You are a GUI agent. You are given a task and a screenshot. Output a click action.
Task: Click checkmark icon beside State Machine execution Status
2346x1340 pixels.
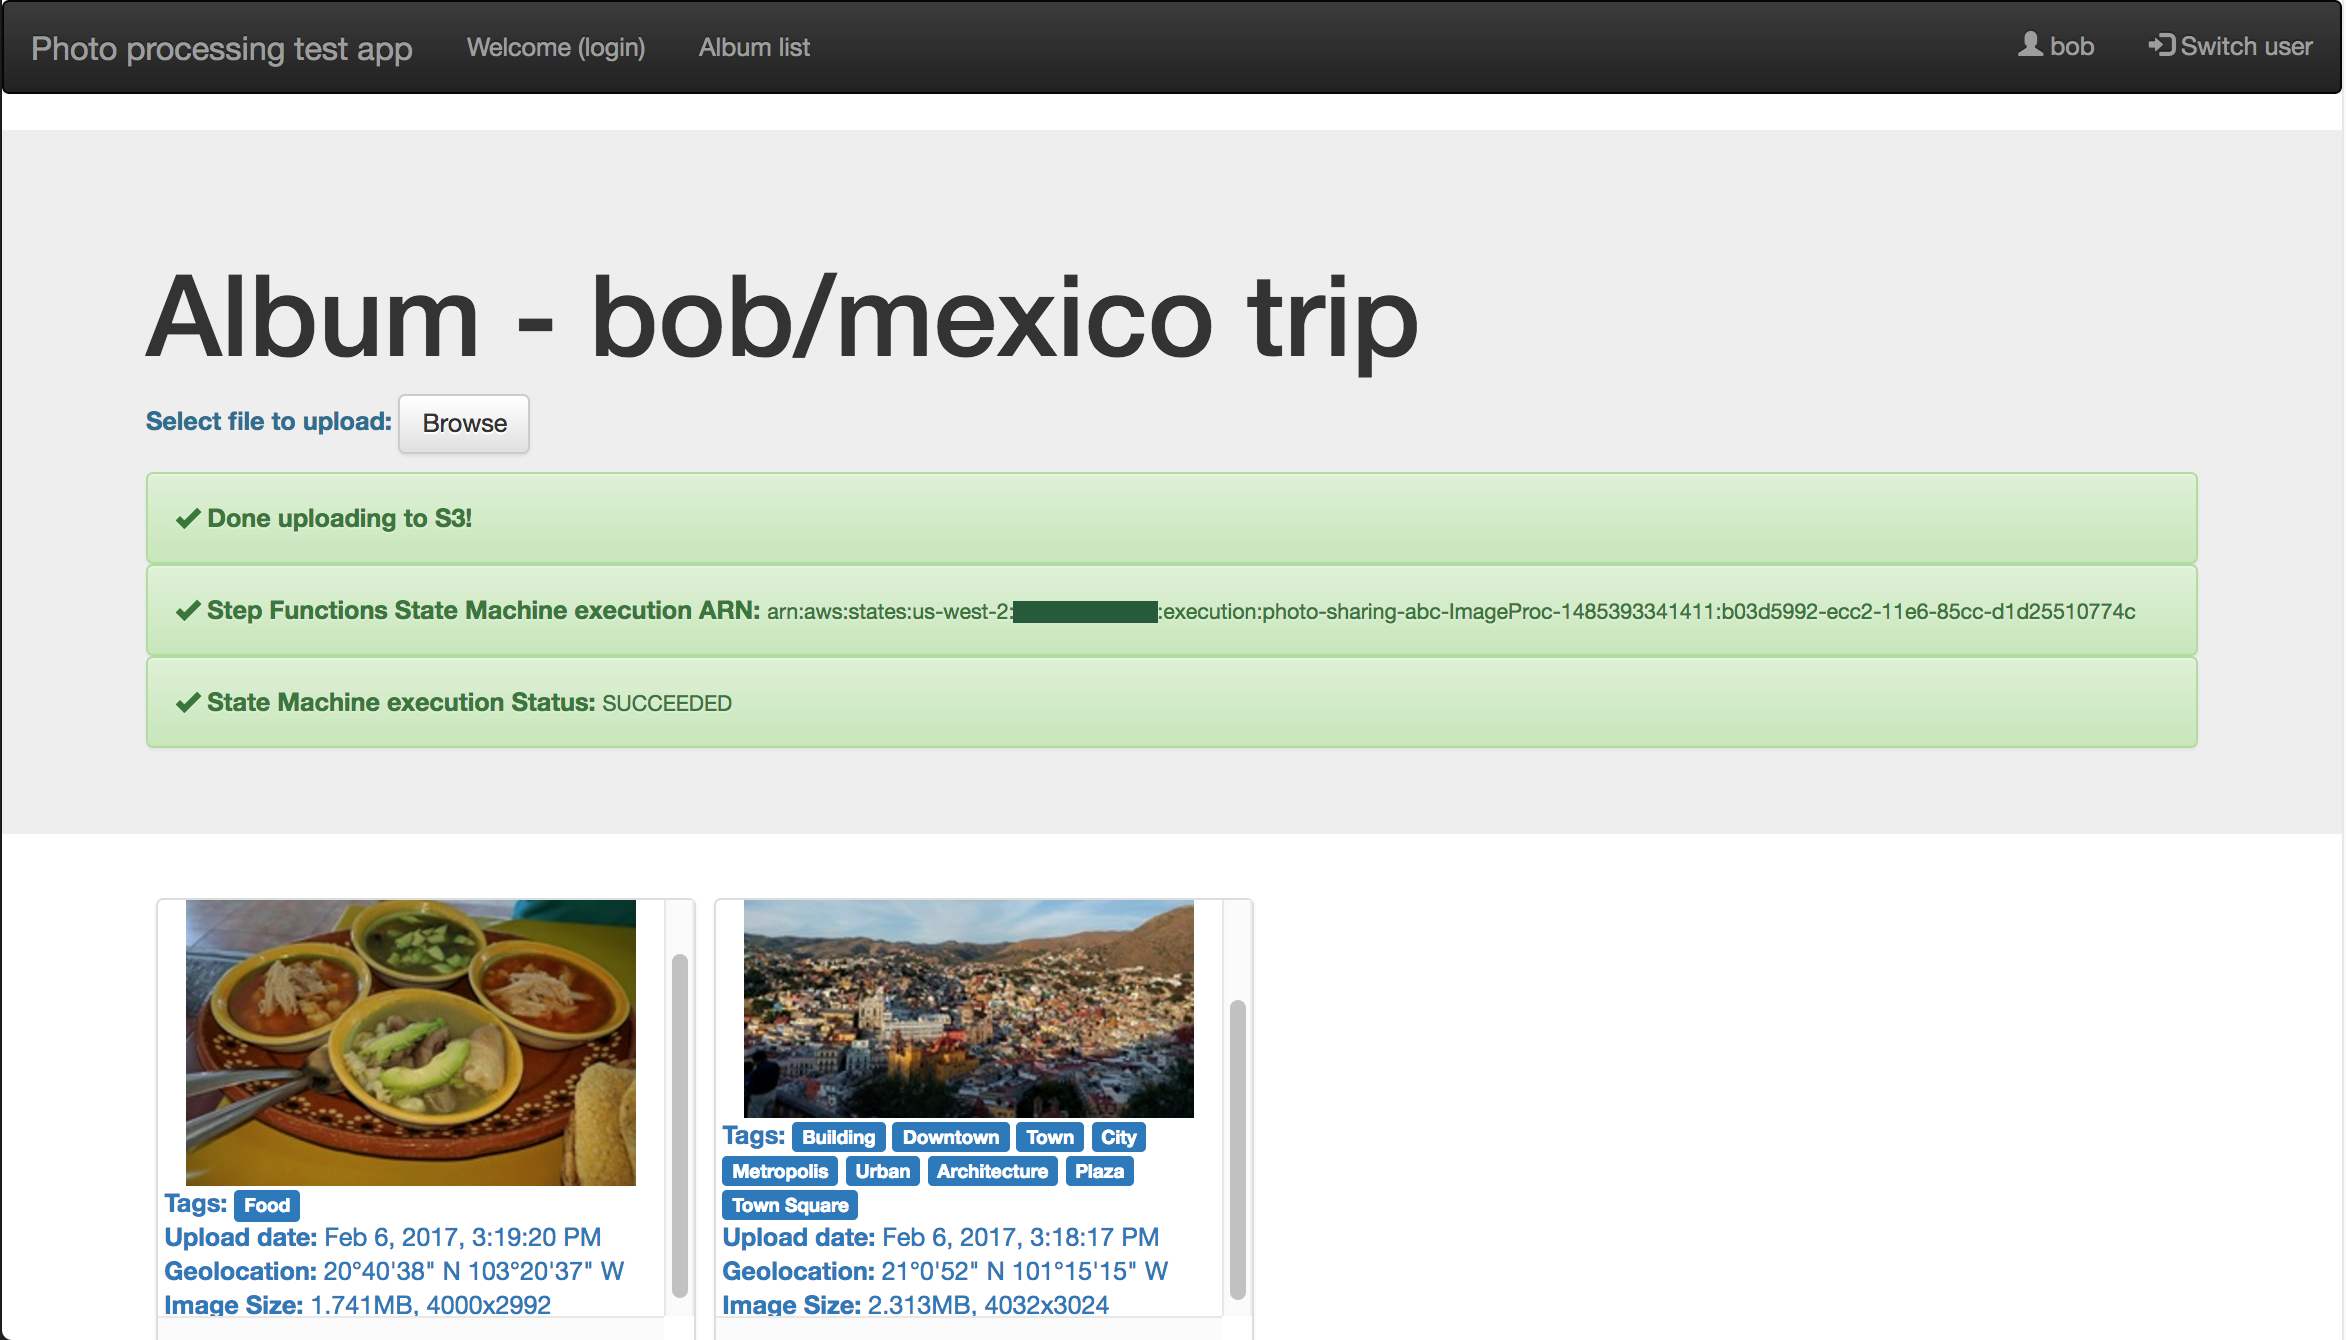pyautogui.click(x=187, y=703)
